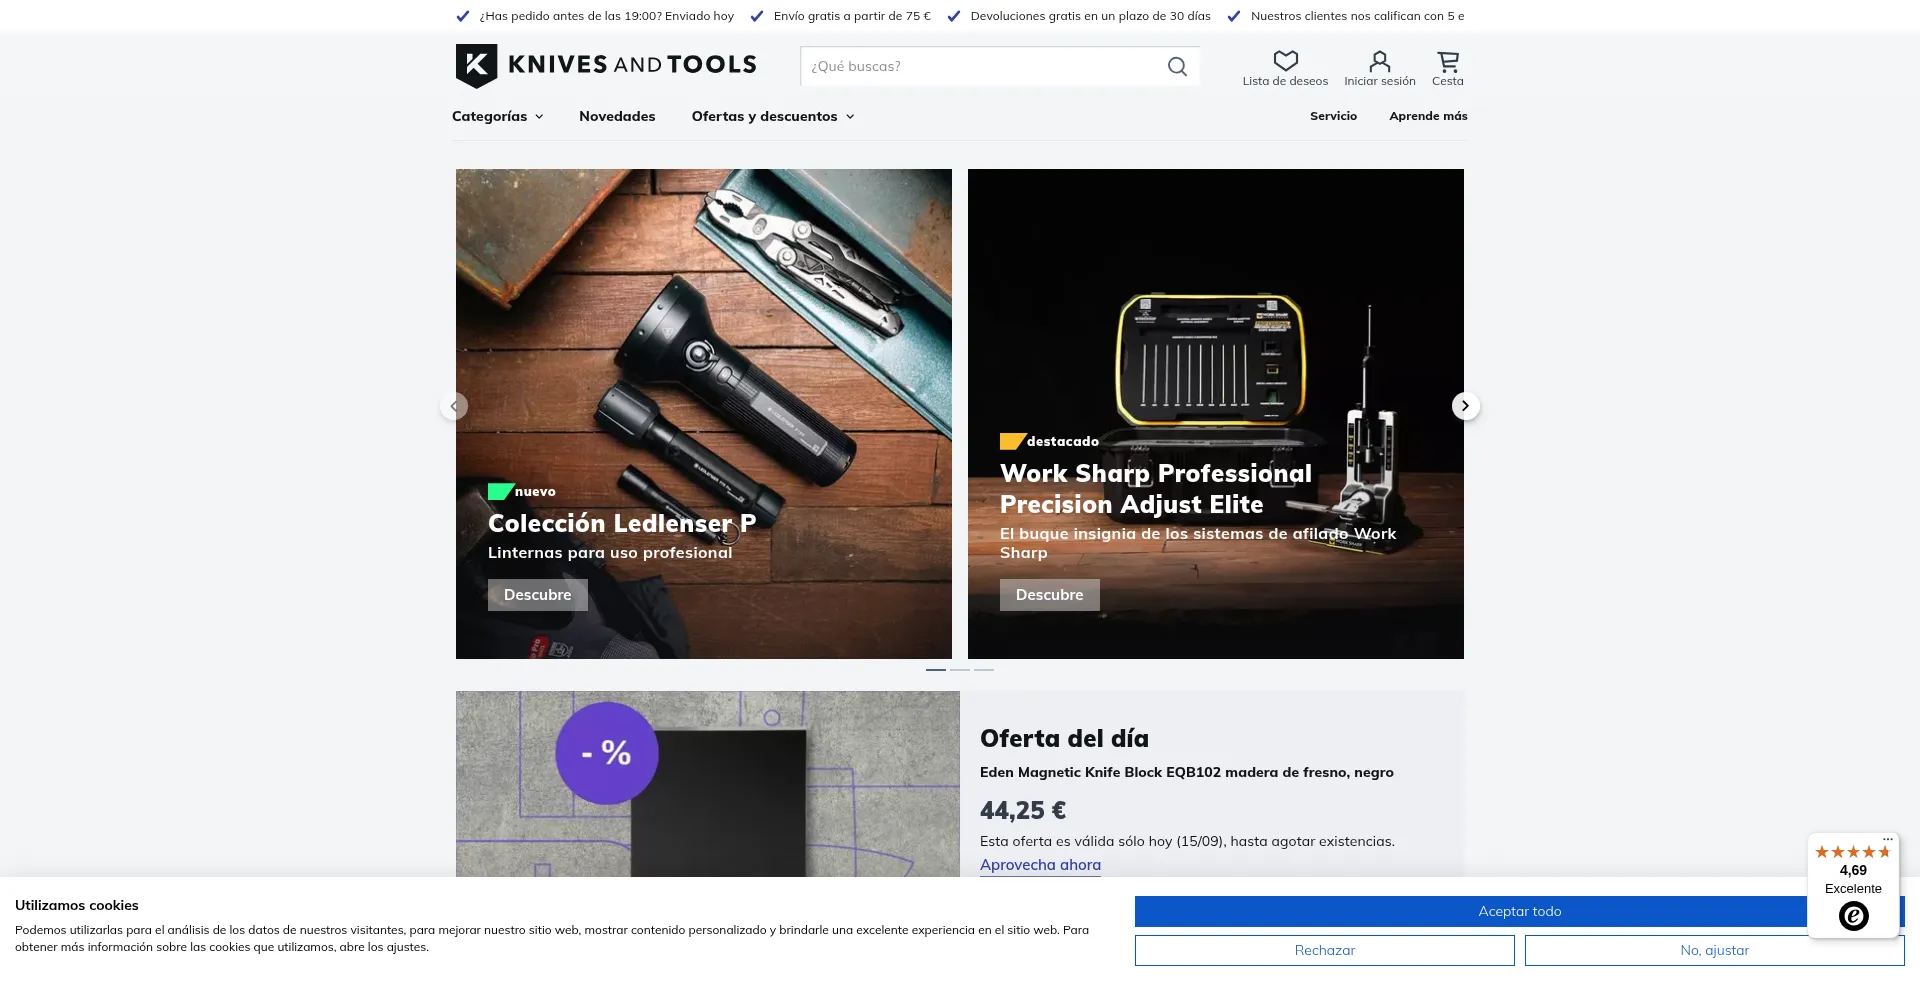Click Linternas para uso profesional subtitle
The image size is (1920, 993).
(x=610, y=552)
